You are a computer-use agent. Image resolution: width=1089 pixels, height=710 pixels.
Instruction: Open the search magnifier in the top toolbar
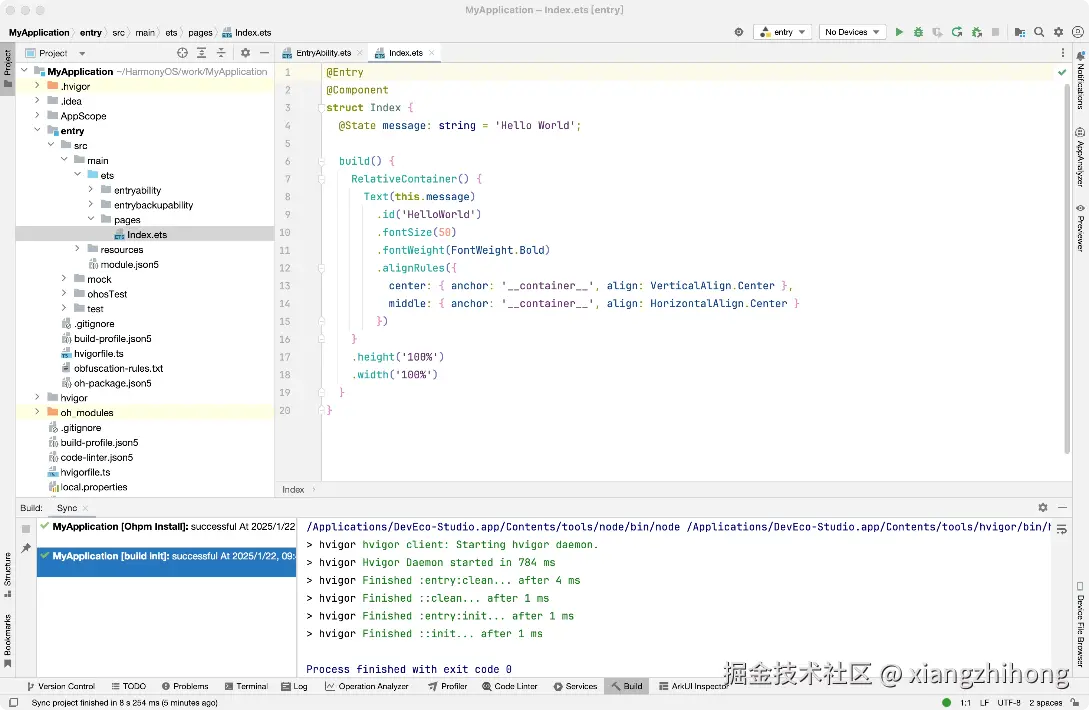point(1039,32)
